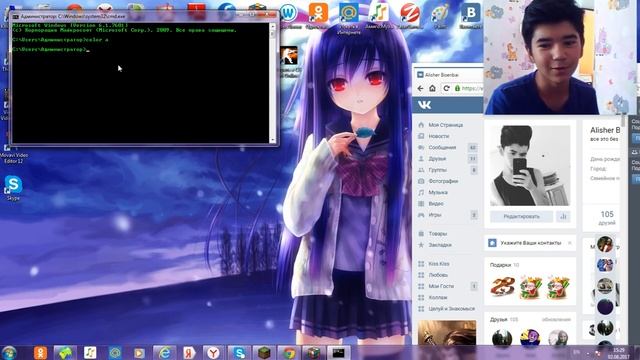Open the colorful cube taskbar icon

point(313,353)
